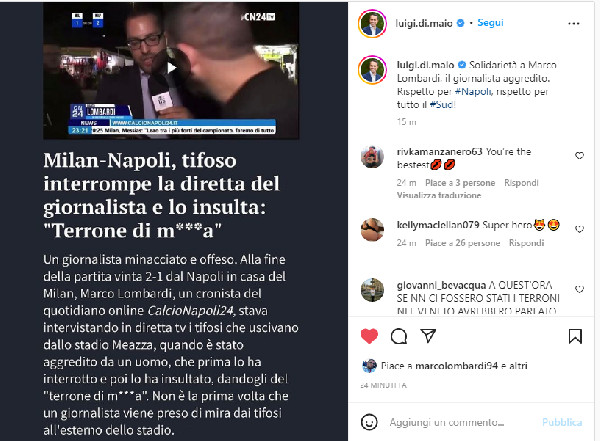The width and height of the screenshot is (600, 441).
Task: Share post using paper plane icon
Action: (x=428, y=336)
